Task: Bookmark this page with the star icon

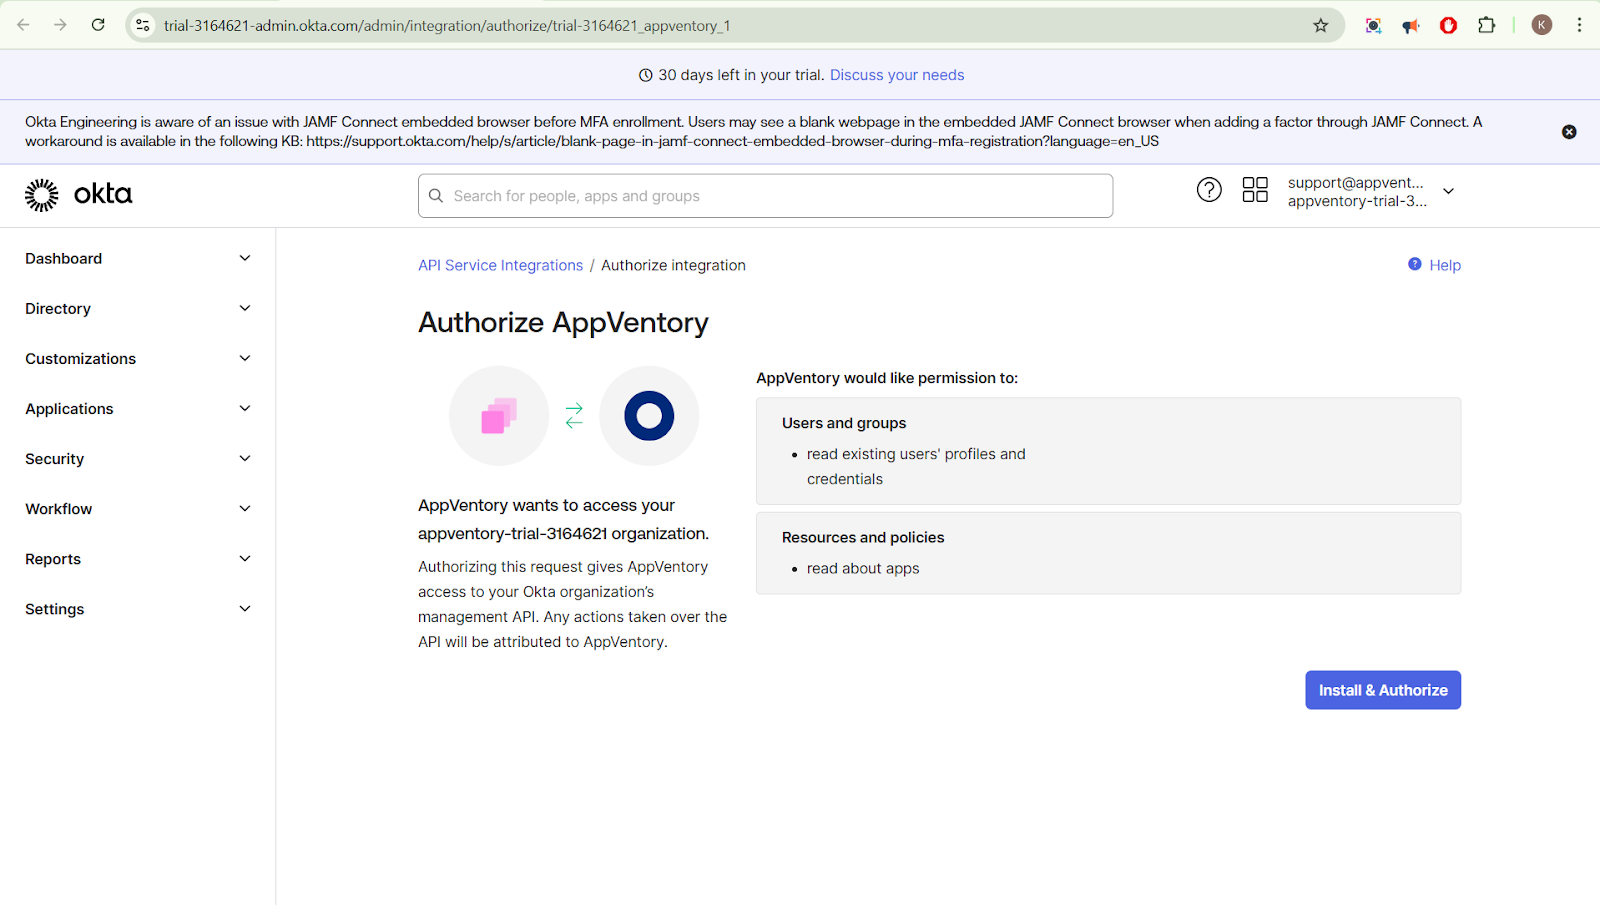Action: point(1321,25)
